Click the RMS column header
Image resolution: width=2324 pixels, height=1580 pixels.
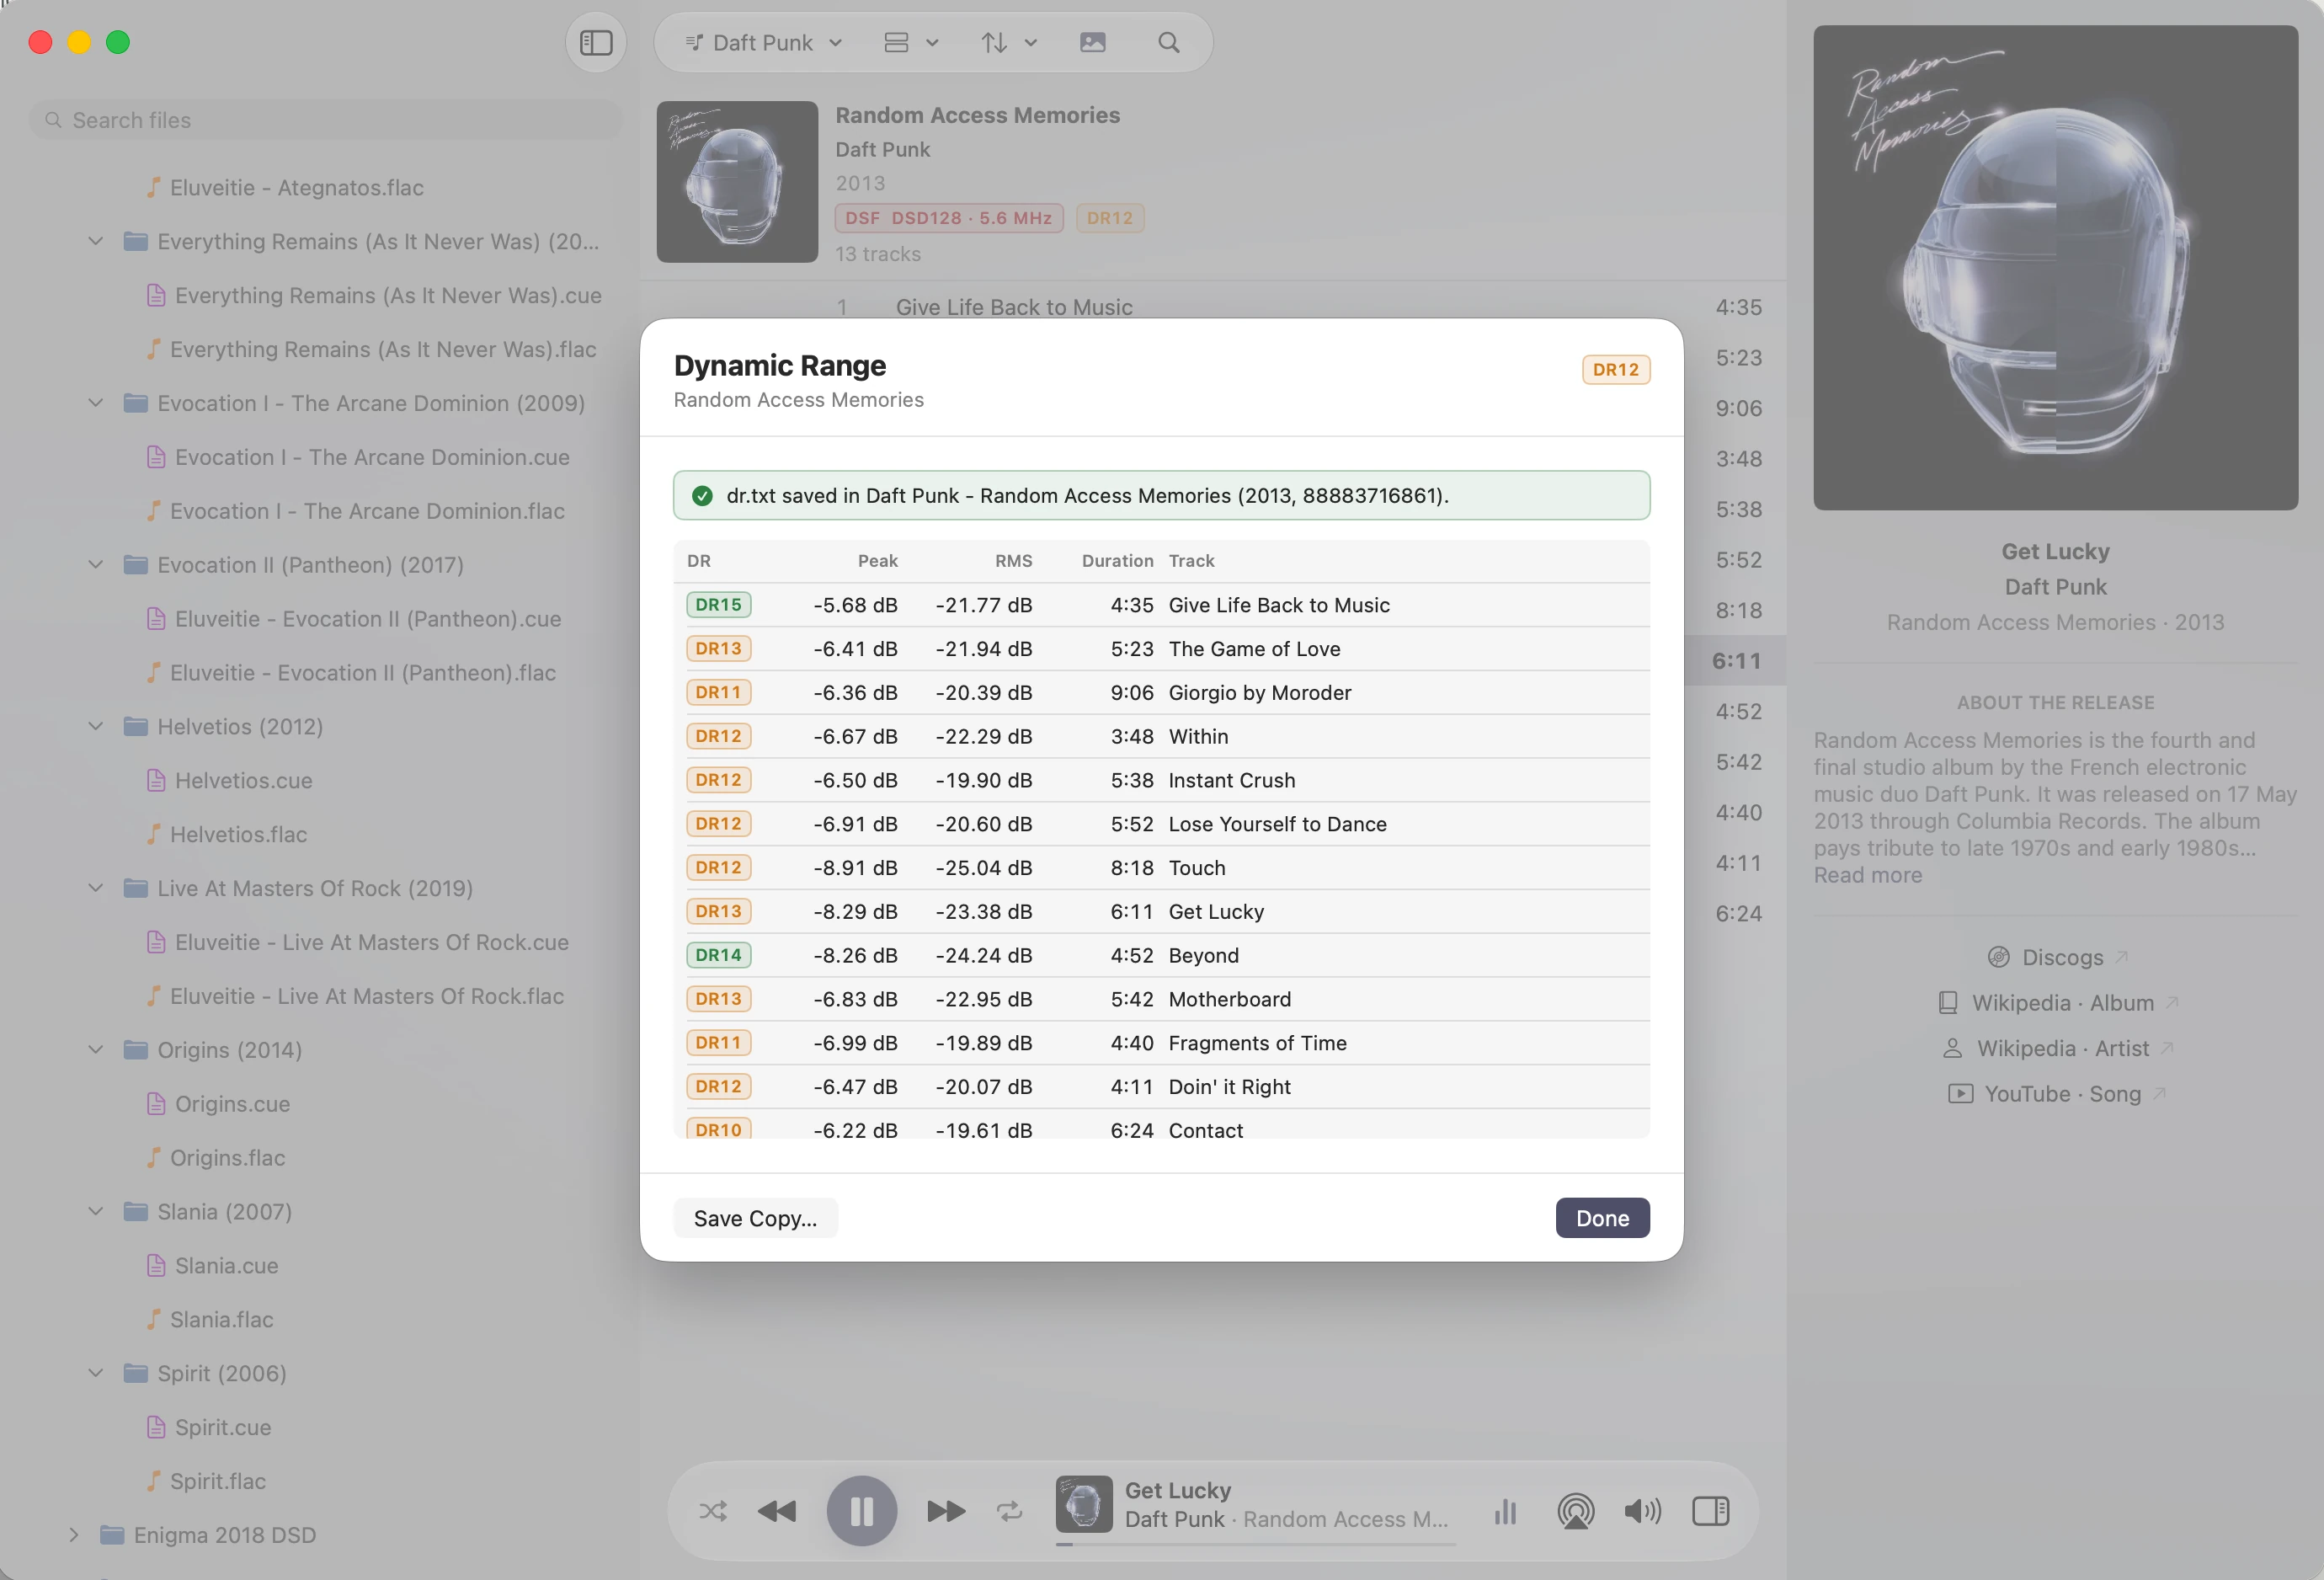coord(1013,561)
